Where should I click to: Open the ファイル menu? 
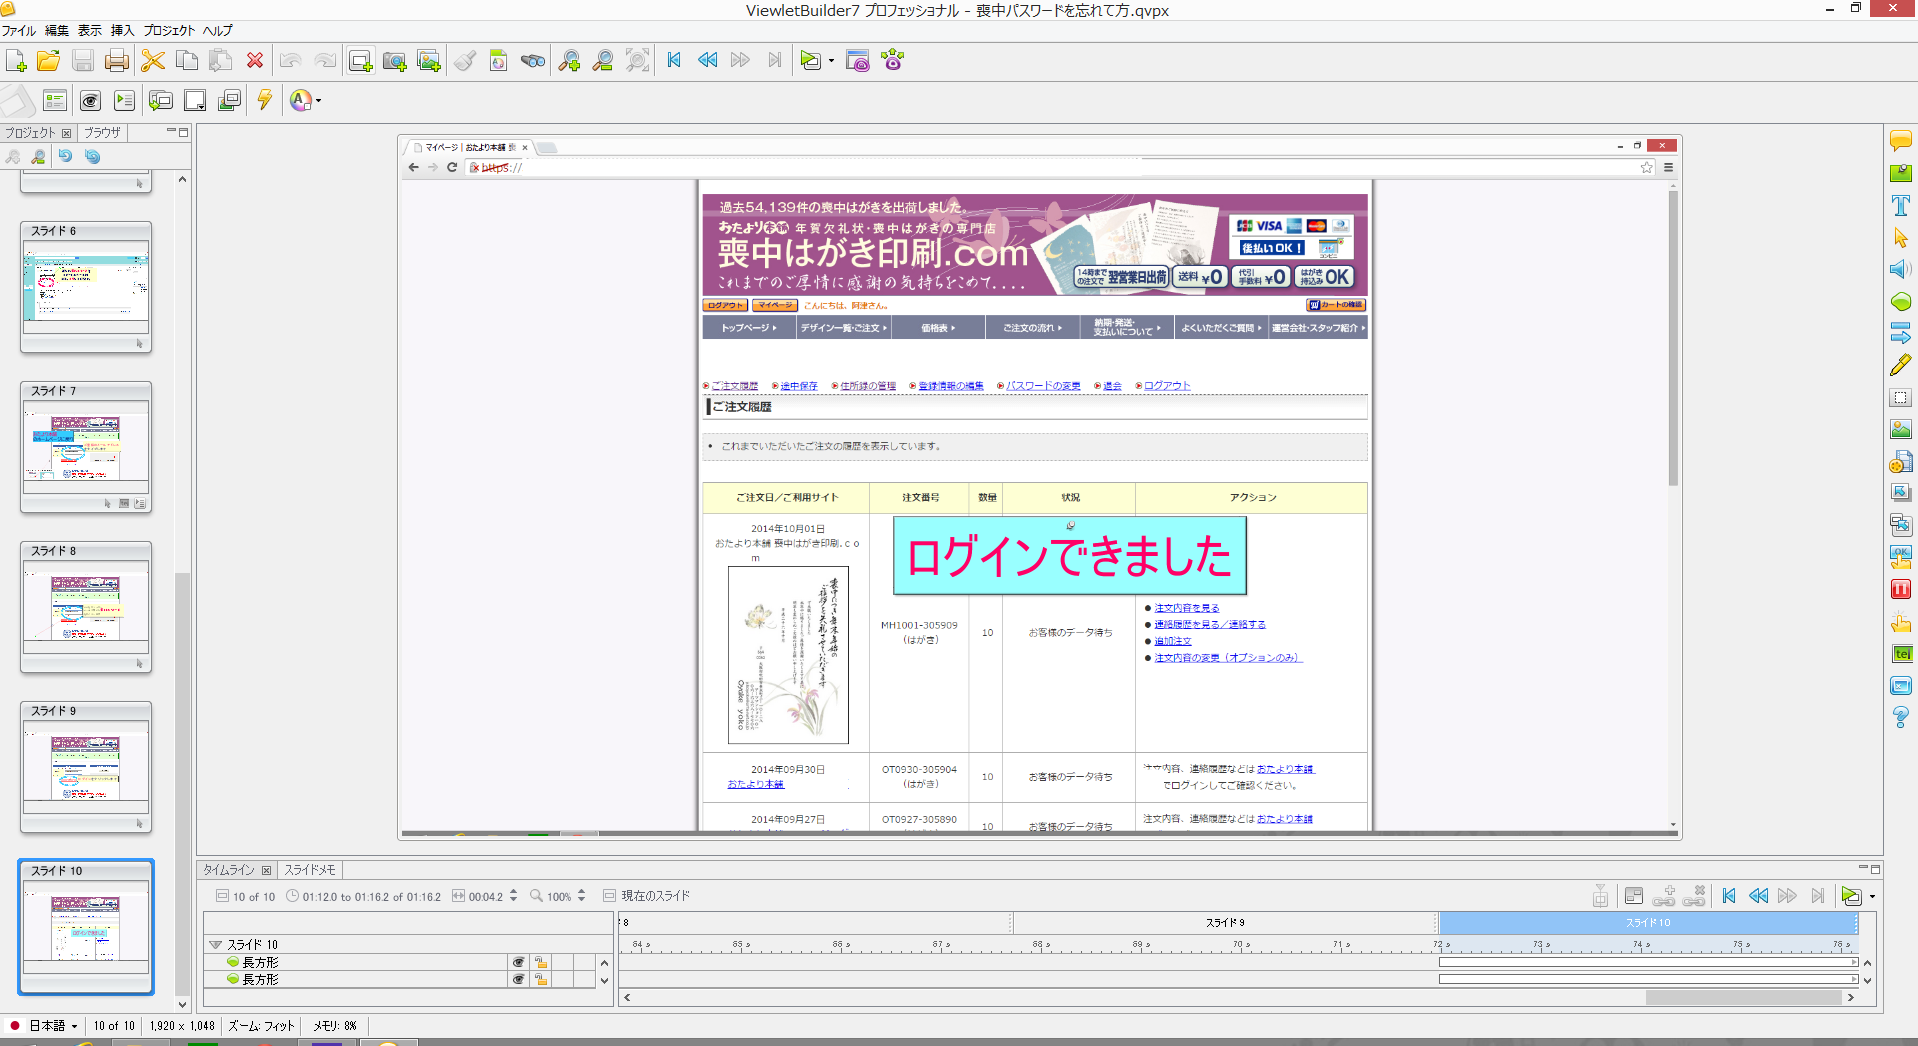pyautogui.click(x=19, y=30)
